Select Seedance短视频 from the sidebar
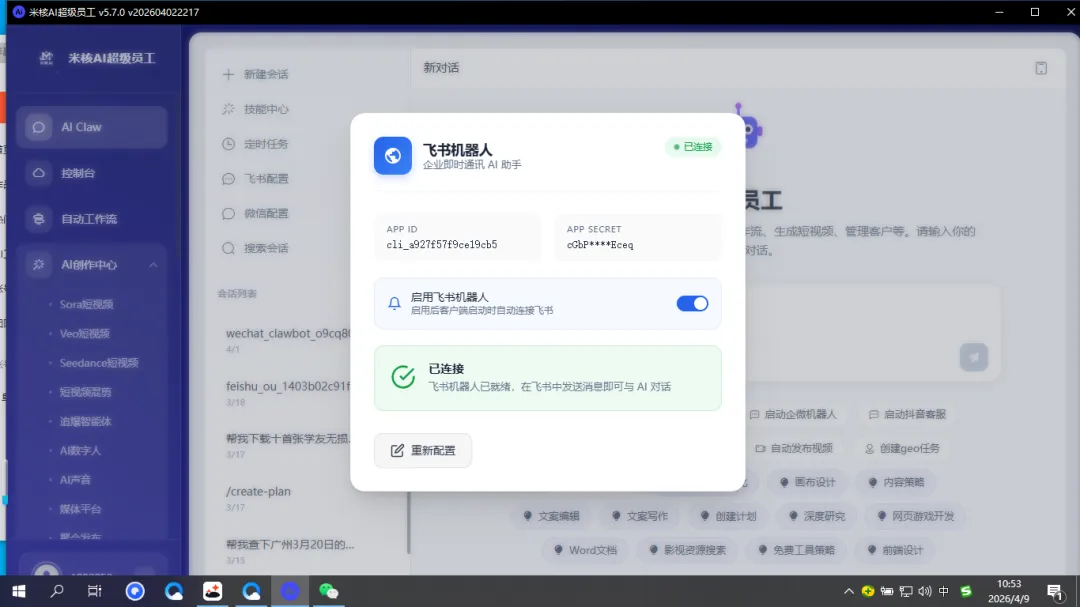1080x607 pixels. pos(101,362)
